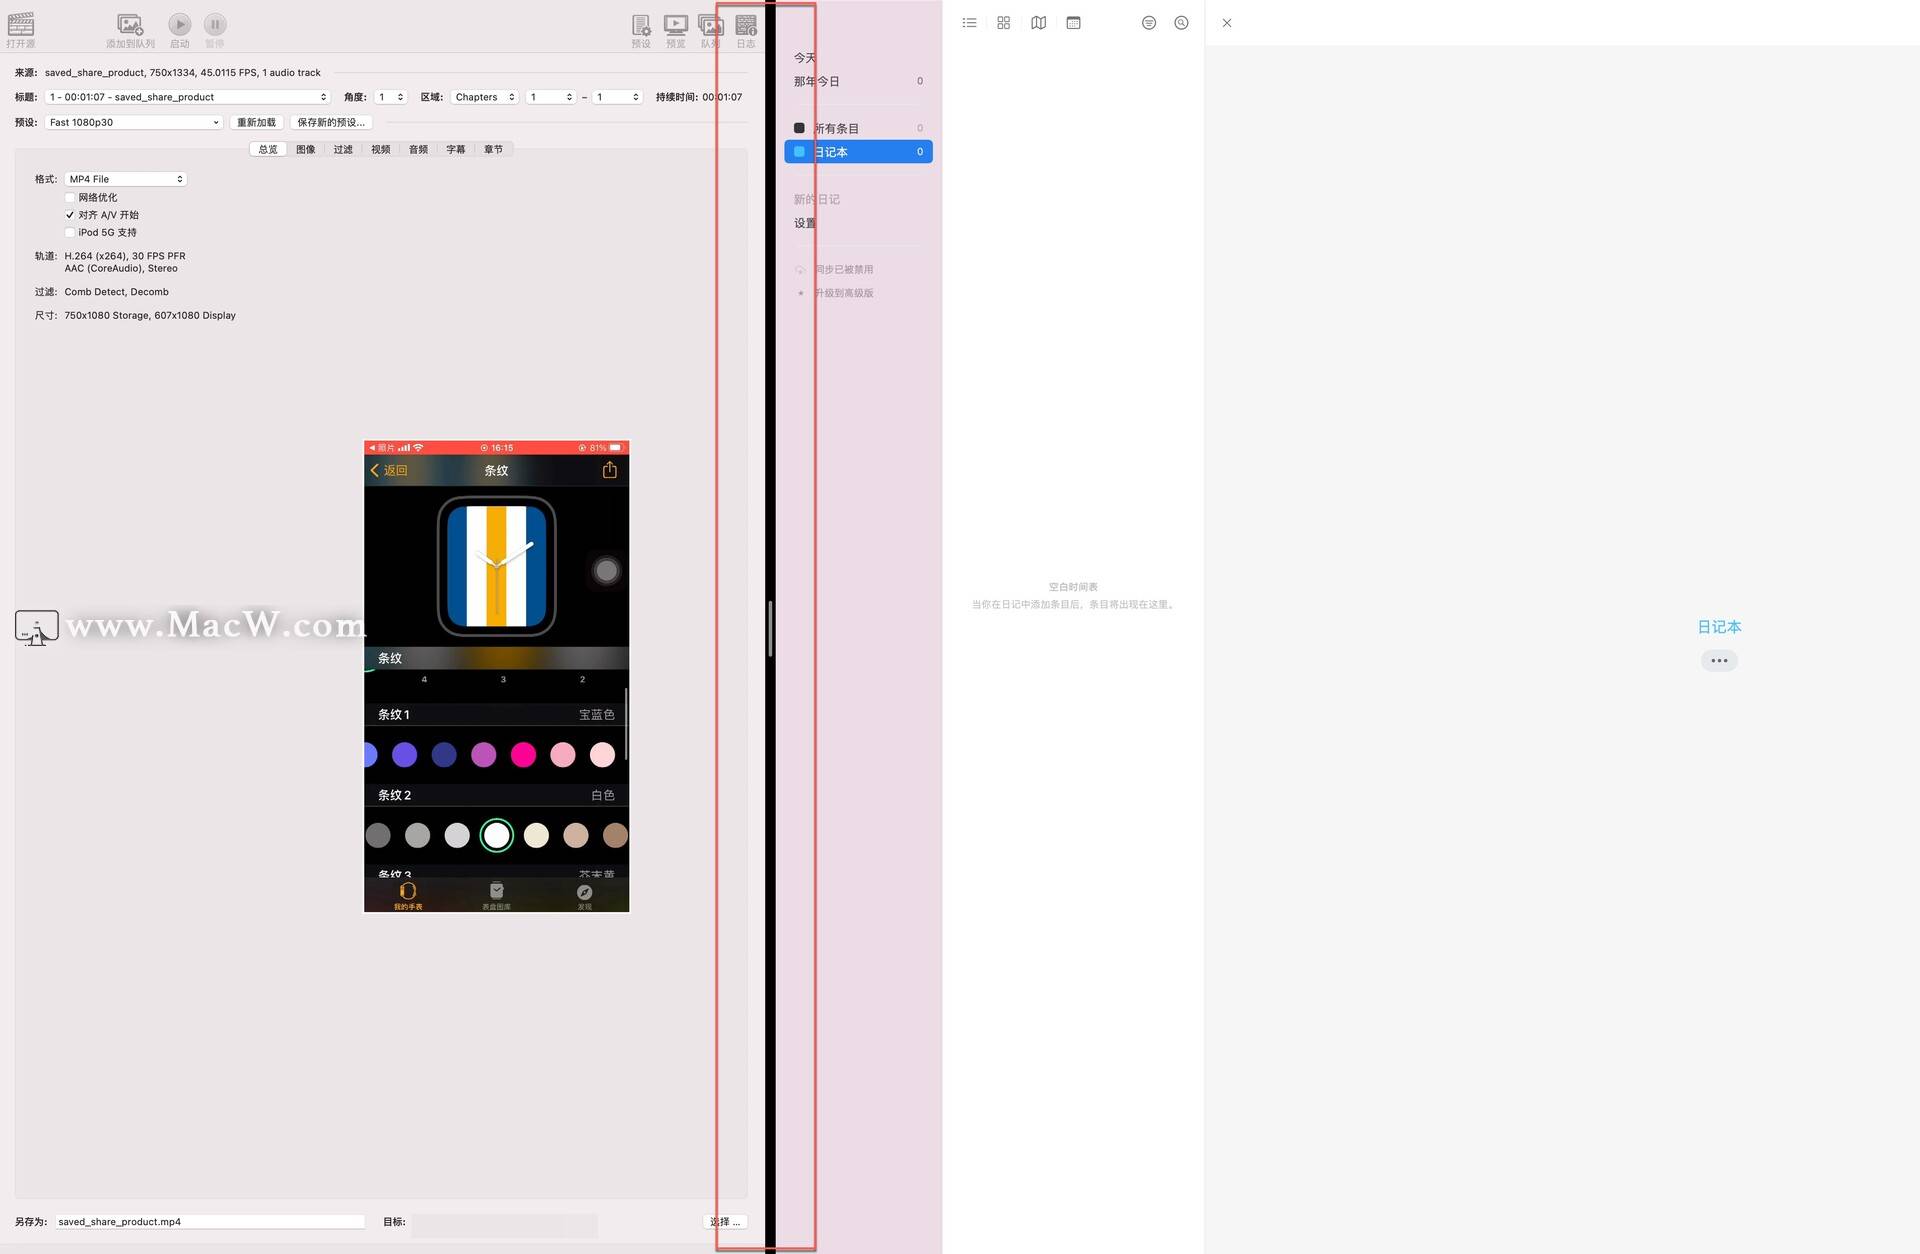
Task: Click the journal filter icon
Action: coord(1148,23)
